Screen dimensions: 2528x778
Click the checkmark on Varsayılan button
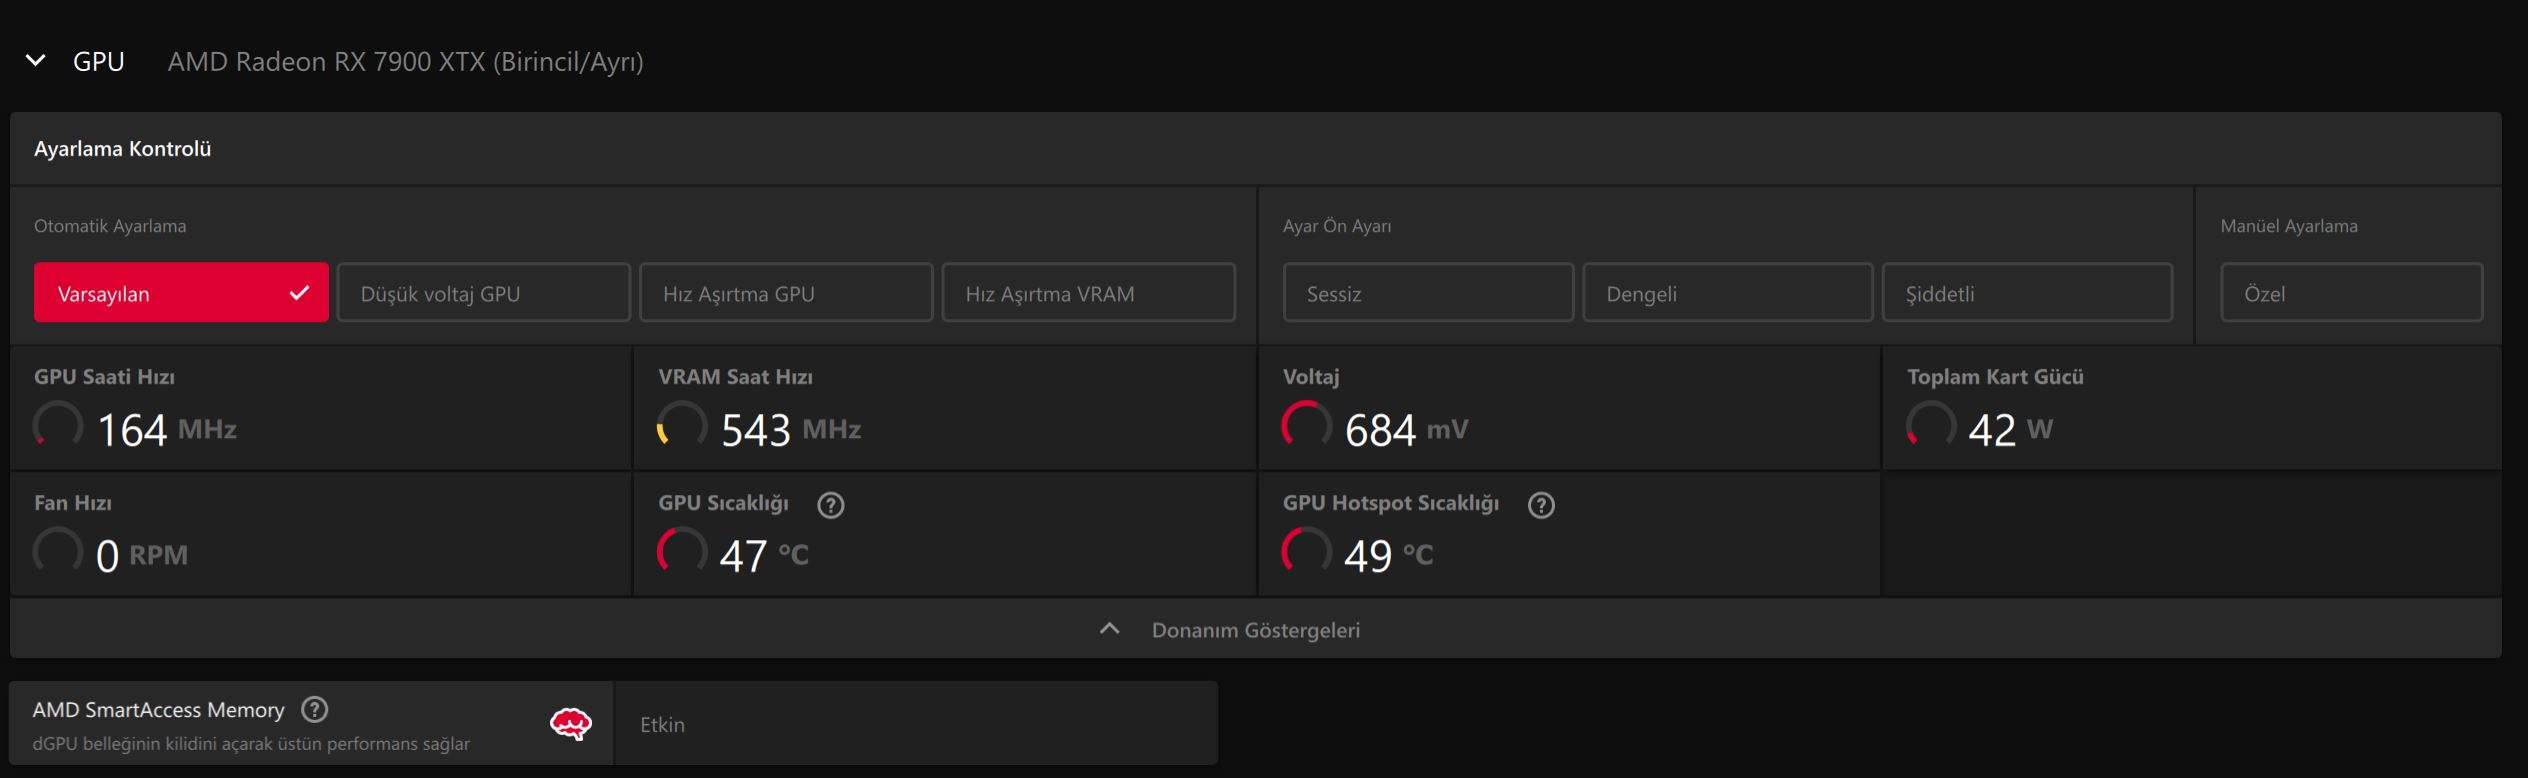click(299, 293)
